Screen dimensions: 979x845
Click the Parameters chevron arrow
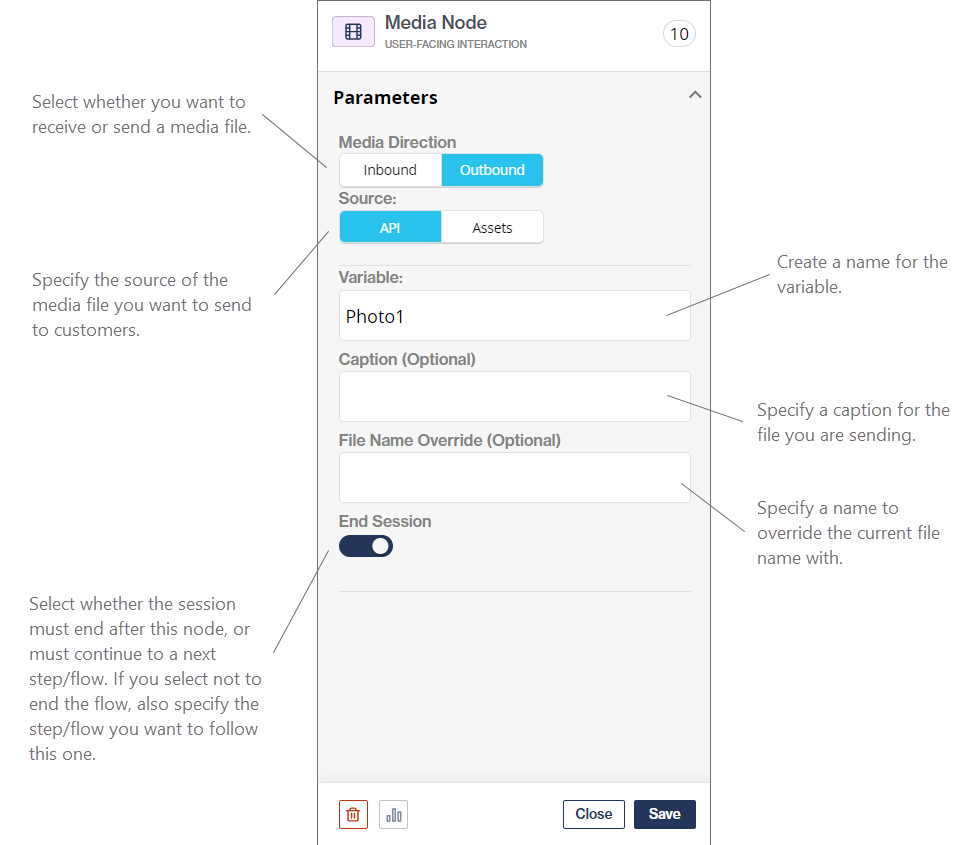[x=696, y=93]
